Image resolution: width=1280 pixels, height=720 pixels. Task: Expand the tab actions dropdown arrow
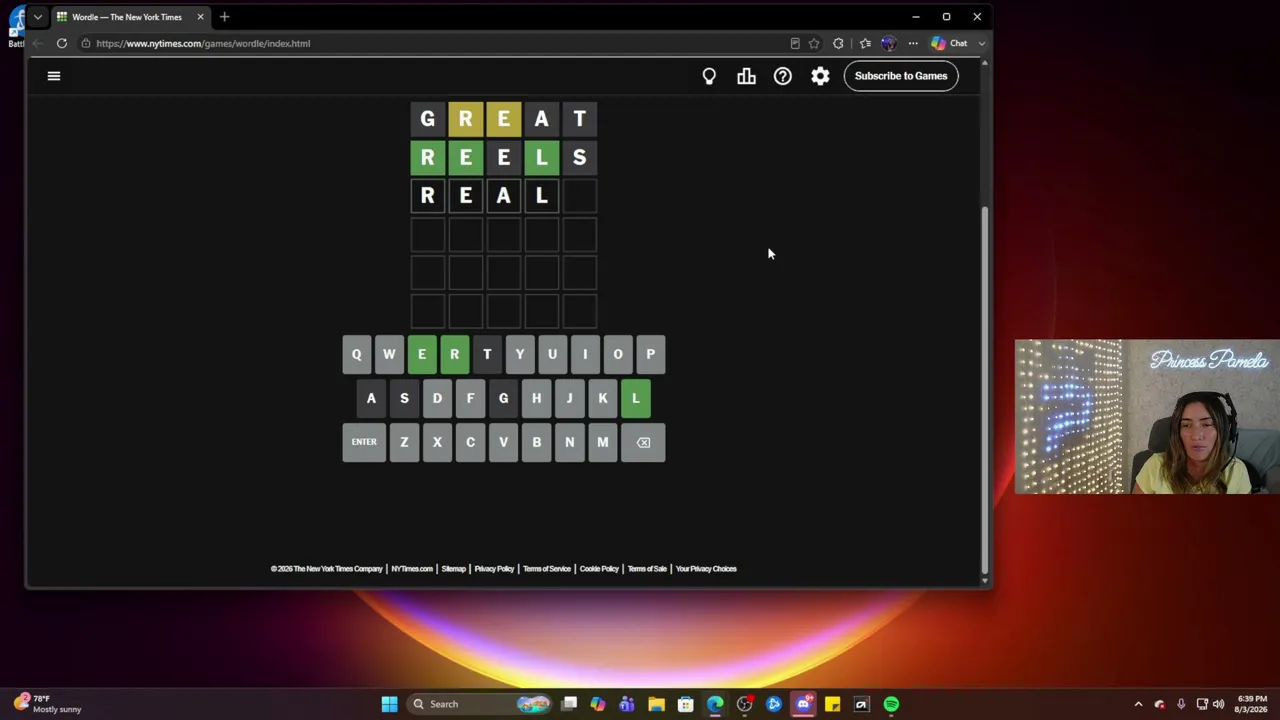(x=37, y=17)
